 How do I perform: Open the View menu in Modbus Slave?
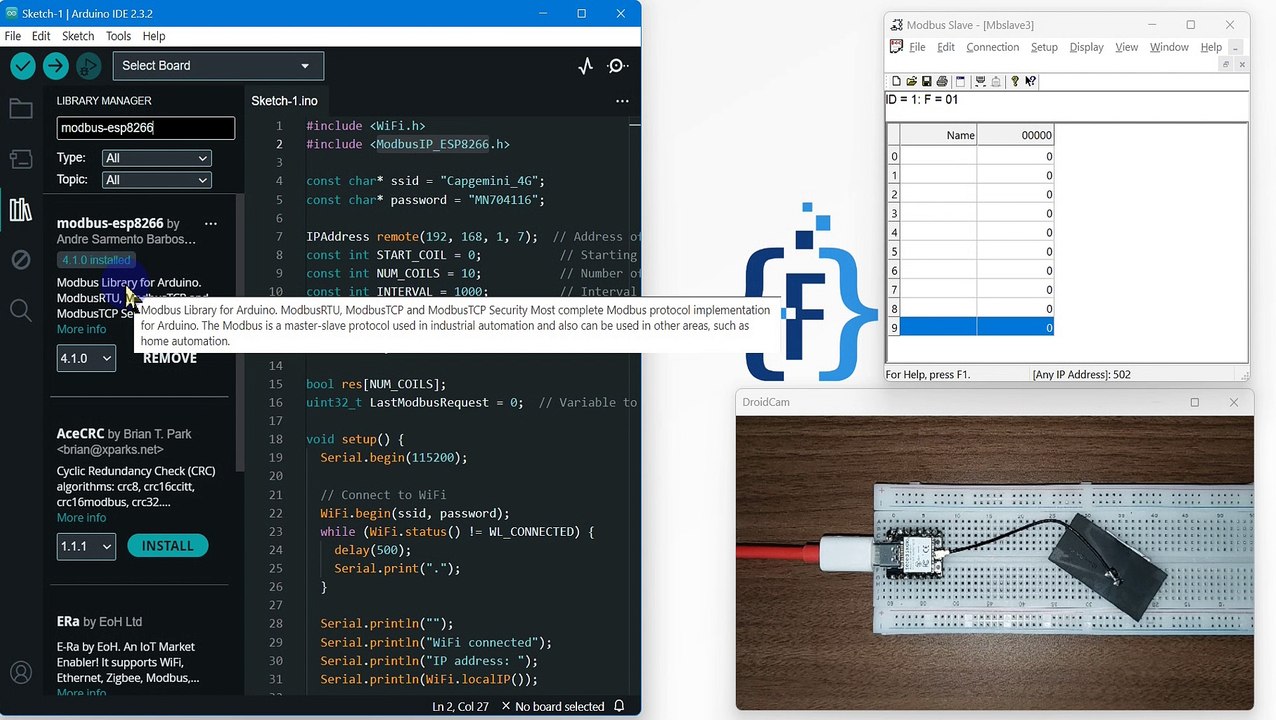[1126, 47]
